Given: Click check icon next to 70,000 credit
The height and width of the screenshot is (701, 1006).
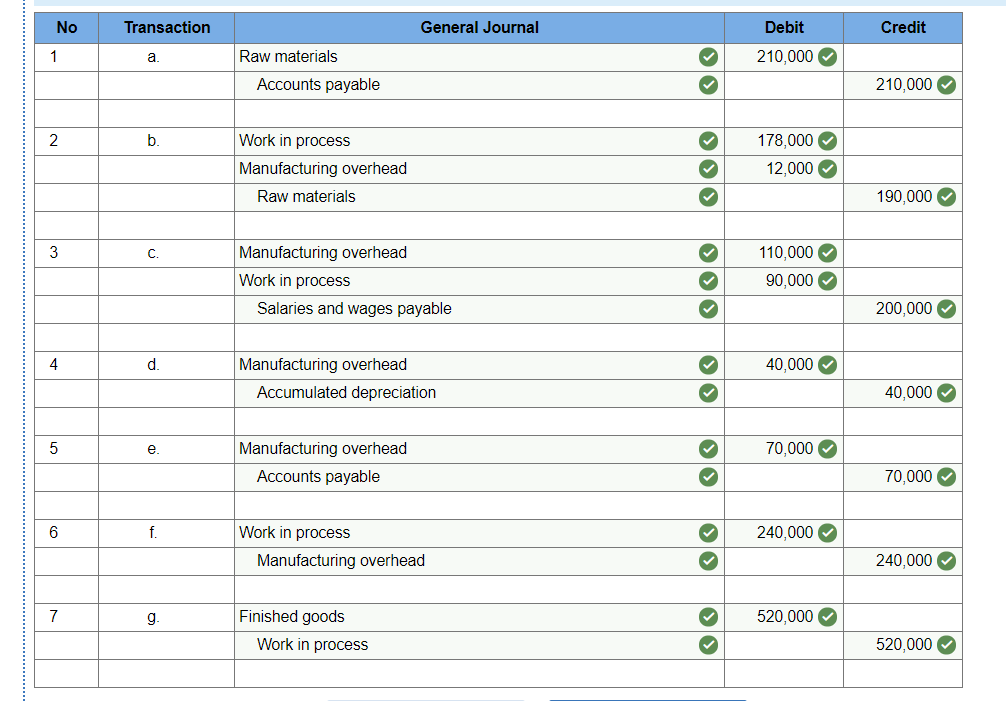Looking at the screenshot, I should (946, 477).
